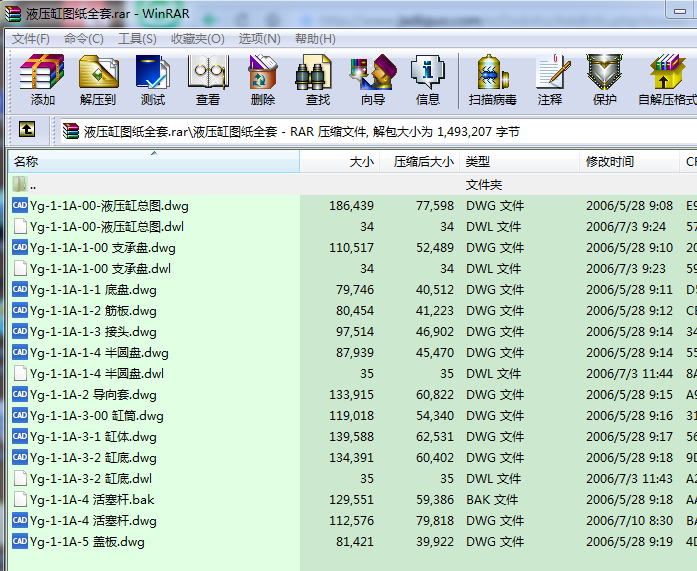
Task: Click CAD icon of 盖板.dwg
Action: pos(20,541)
